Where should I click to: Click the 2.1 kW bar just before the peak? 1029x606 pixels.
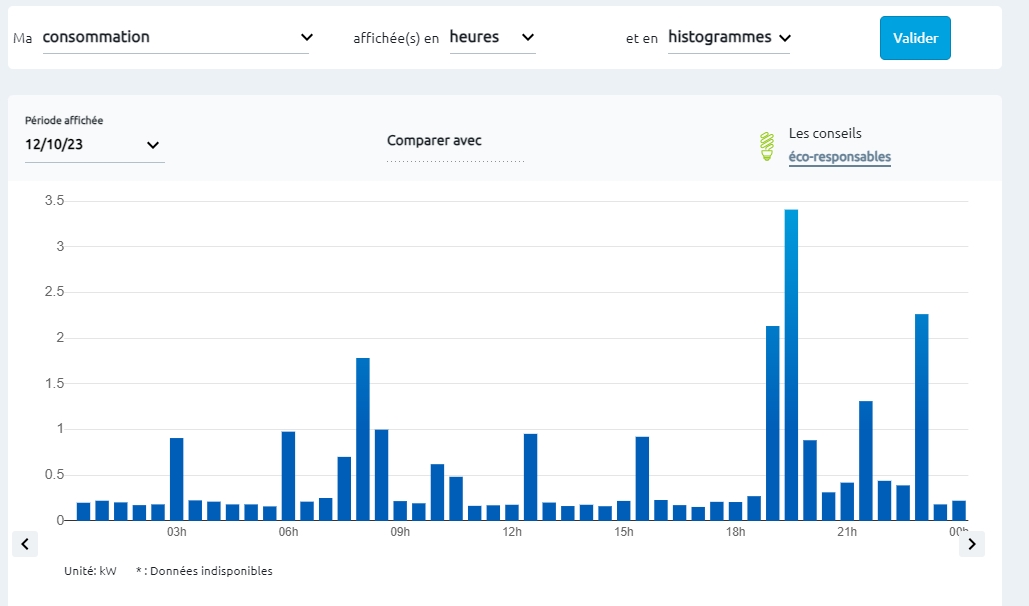(x=773, y=423)
